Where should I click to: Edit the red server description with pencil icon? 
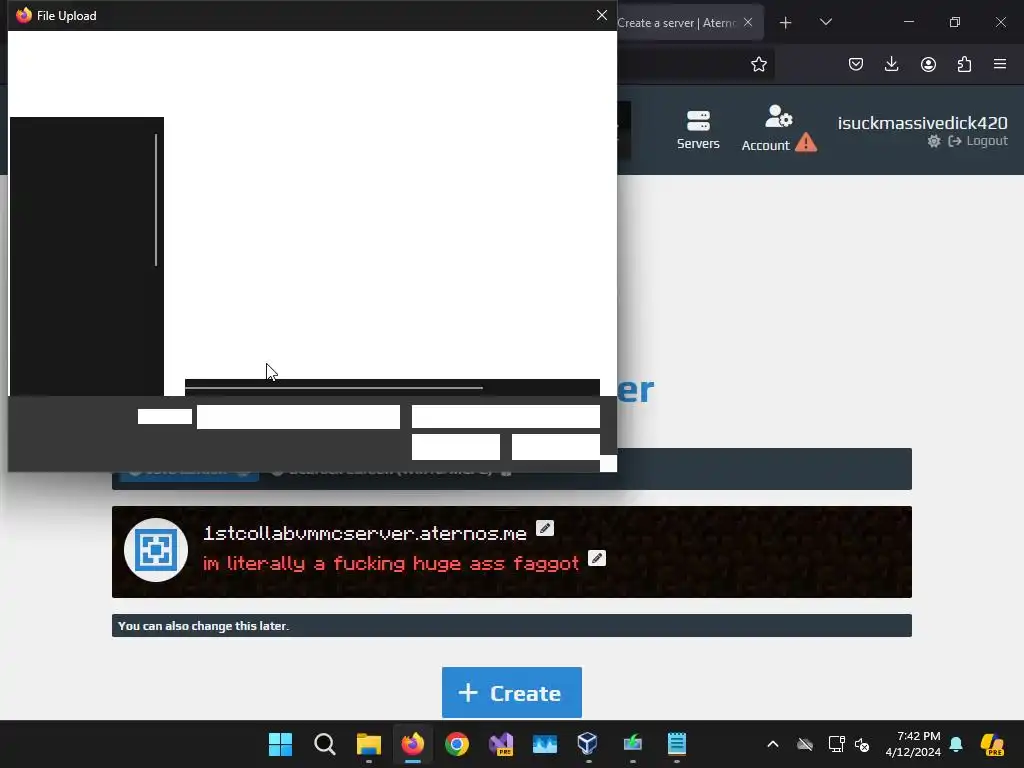coord(597,558)
